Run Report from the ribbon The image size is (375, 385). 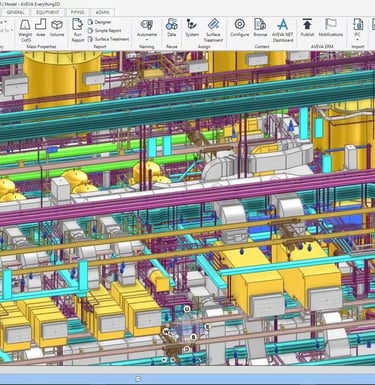click(x=77, y=30)
